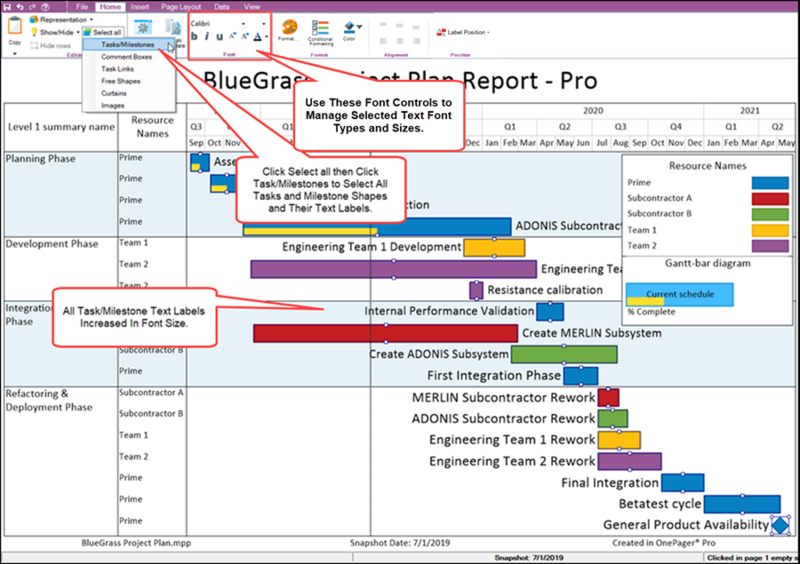Viewport: 800px width, 564px height.
Task: Click the 'Snapshot Date: 7/1/2019' footer text
Action: click(x=400, y=543)
